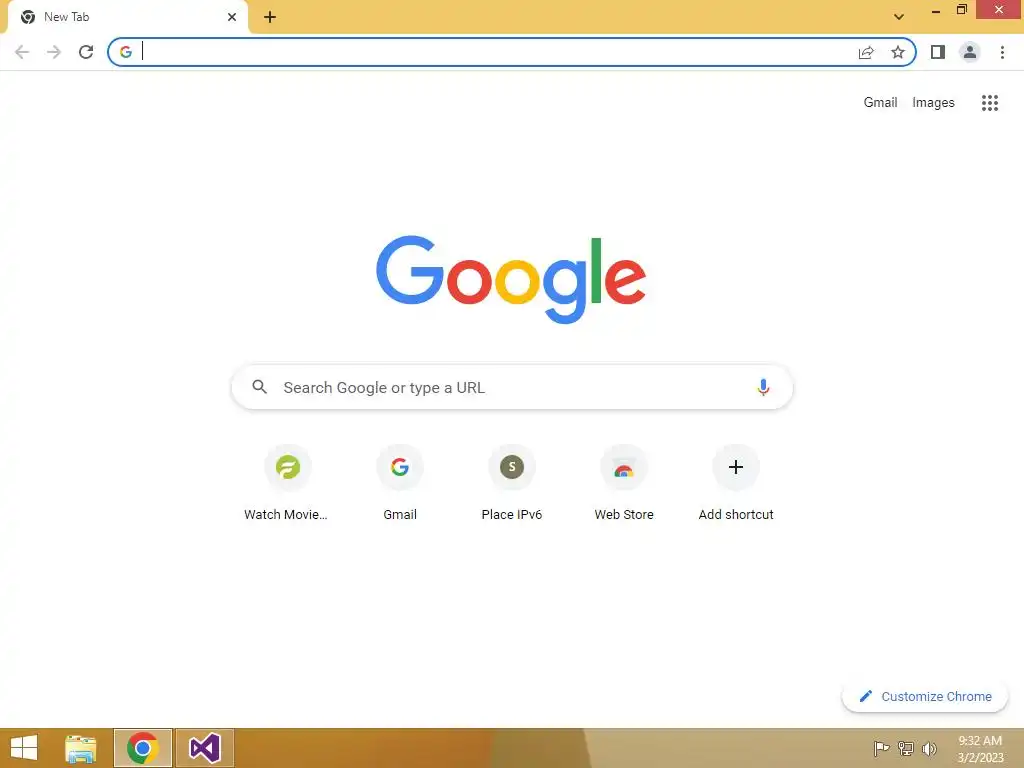Minimize the Chrome window

point(935,10)
